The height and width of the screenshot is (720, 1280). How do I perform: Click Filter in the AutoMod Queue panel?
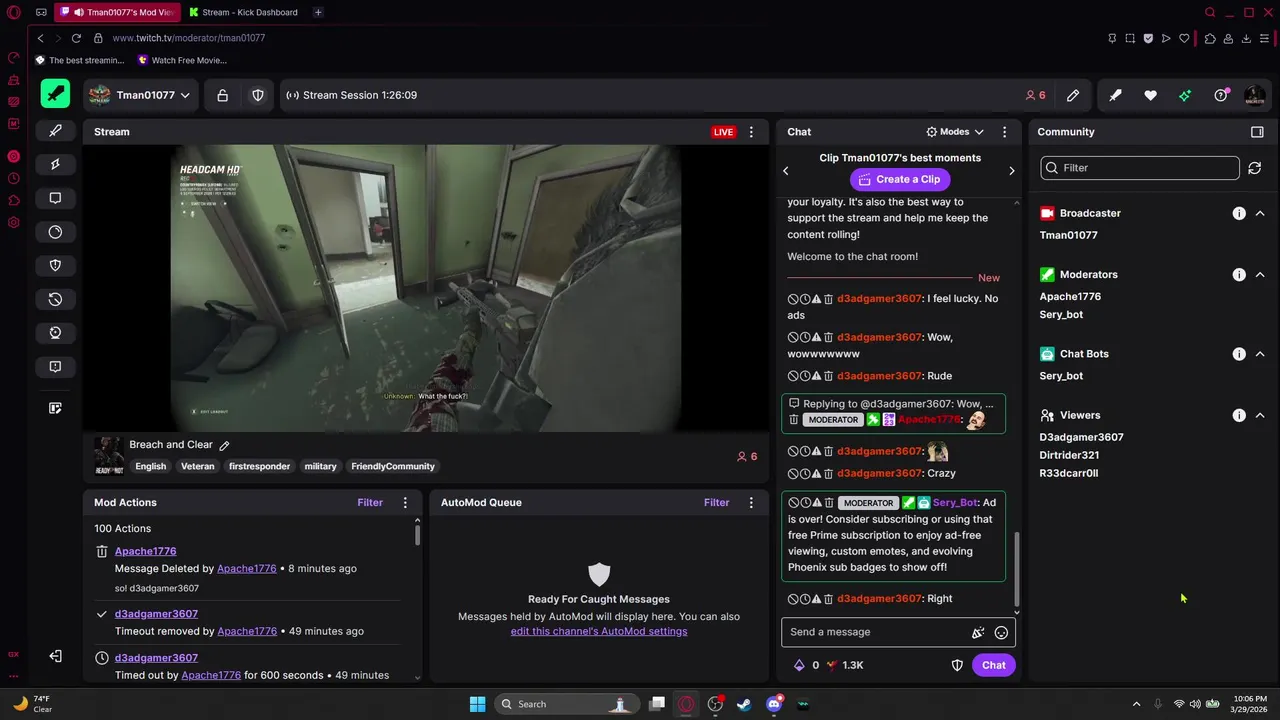(x=716, y=503)
